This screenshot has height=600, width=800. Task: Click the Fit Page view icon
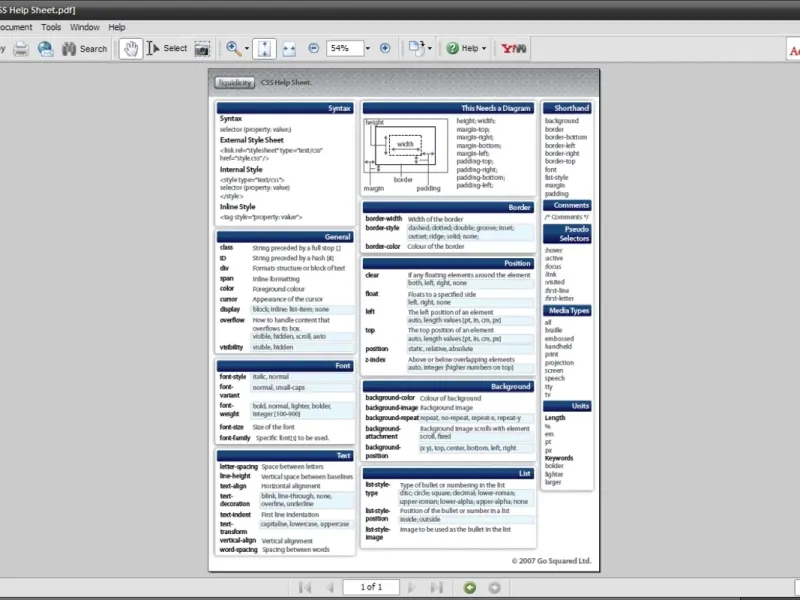coord(263,48)
